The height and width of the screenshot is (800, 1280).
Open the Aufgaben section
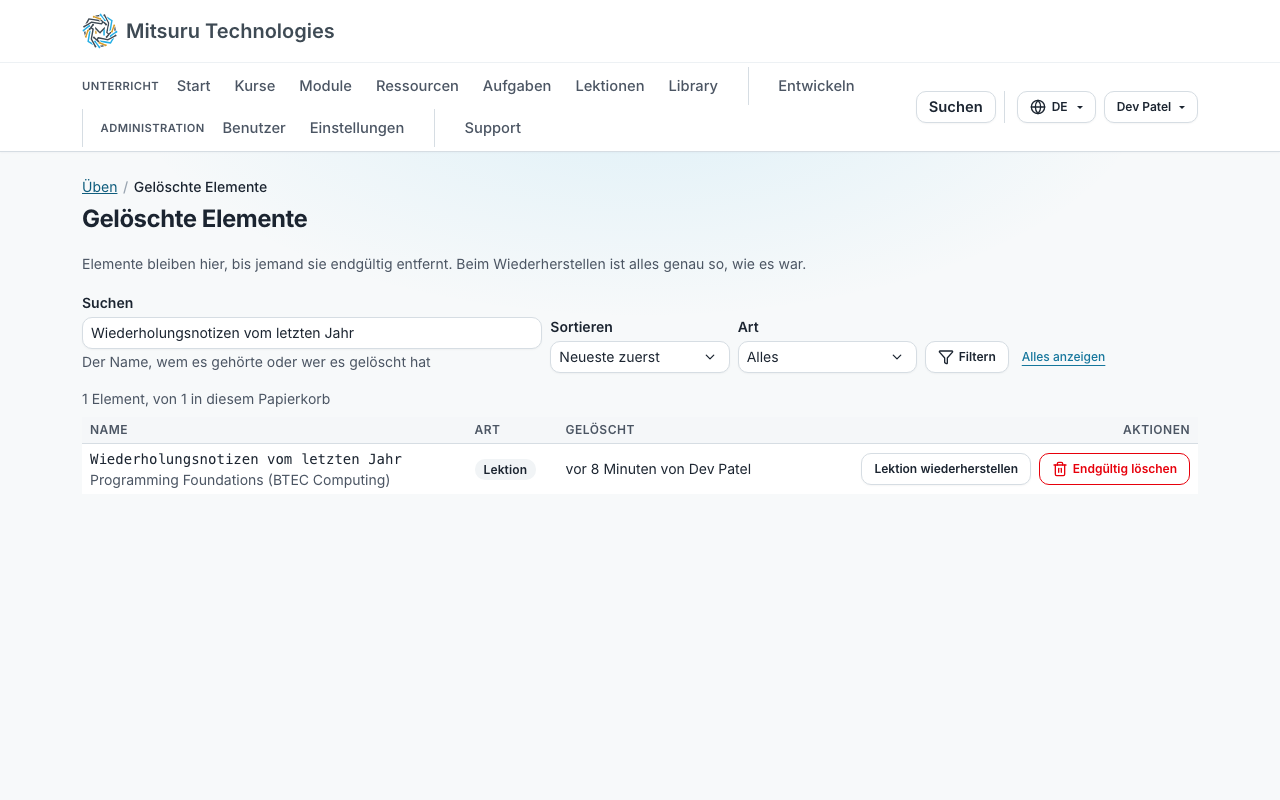517,86
